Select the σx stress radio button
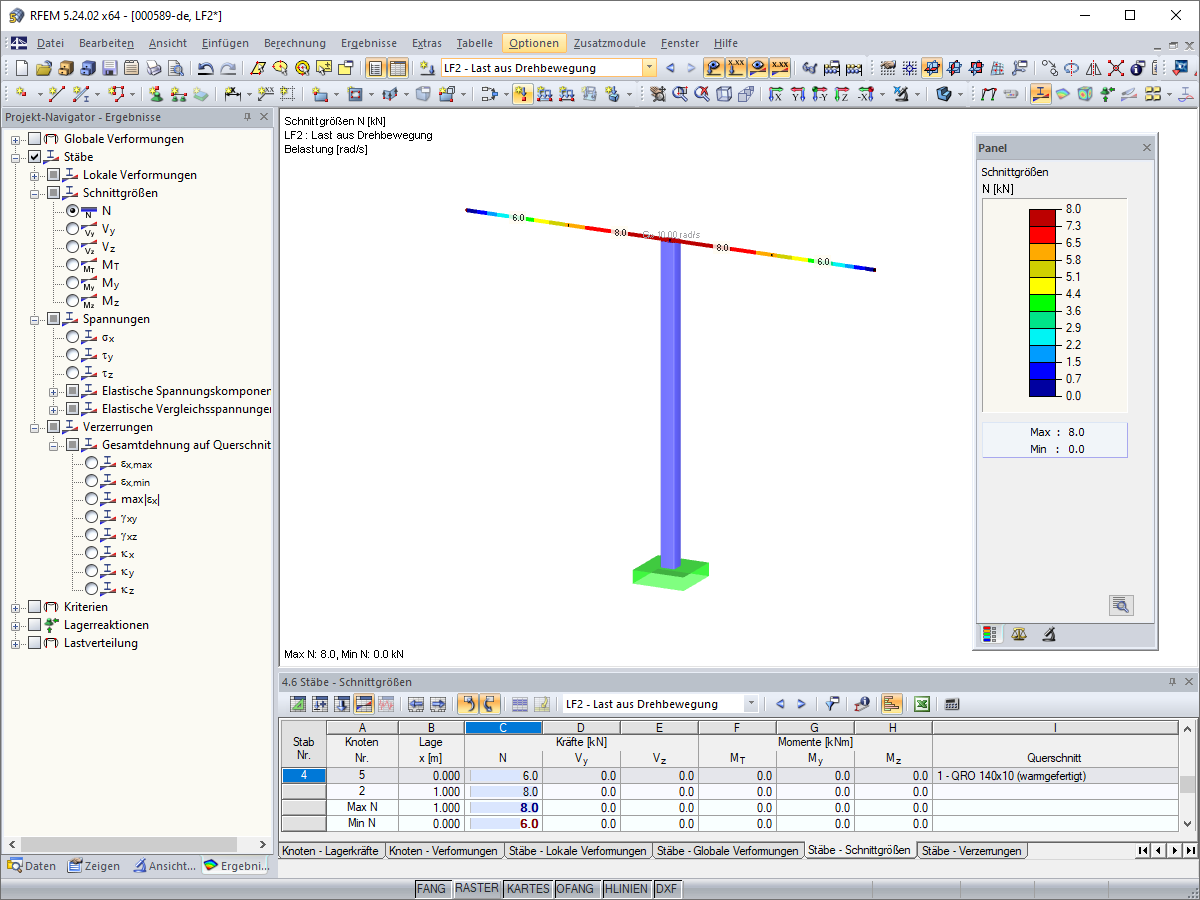1200x900 pixels. coord(73,337)
